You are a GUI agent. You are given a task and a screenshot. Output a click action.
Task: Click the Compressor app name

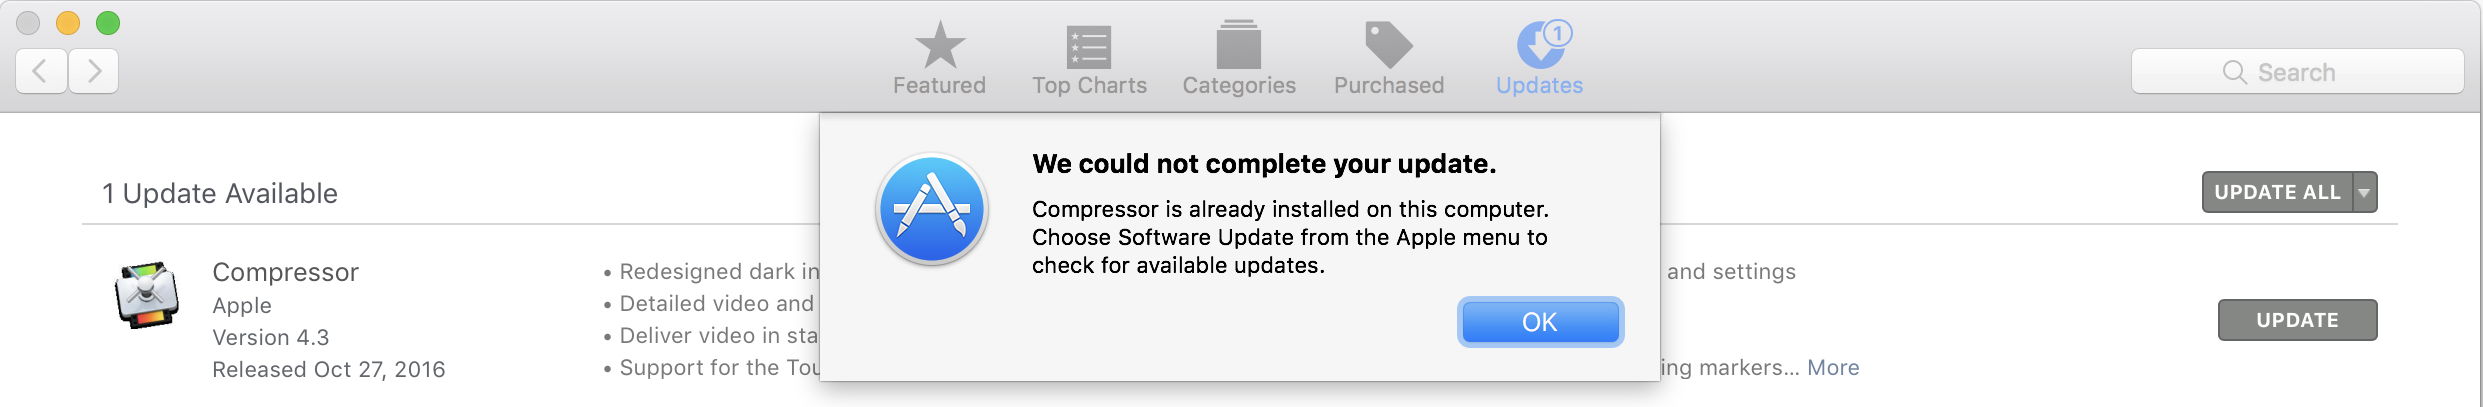point(285,272)
